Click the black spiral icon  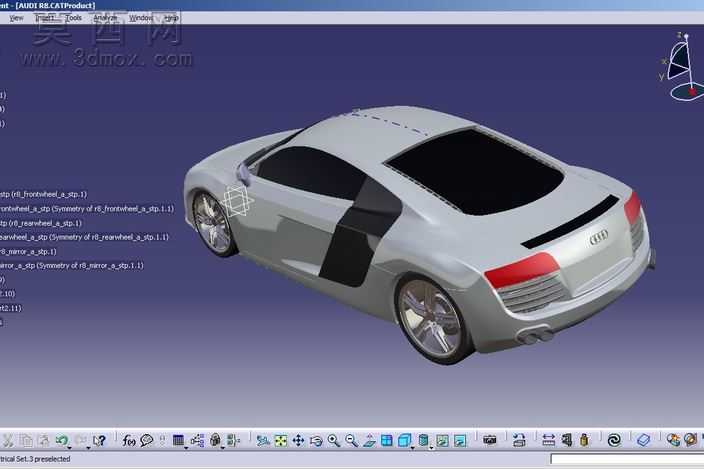[x=614, y=440]
